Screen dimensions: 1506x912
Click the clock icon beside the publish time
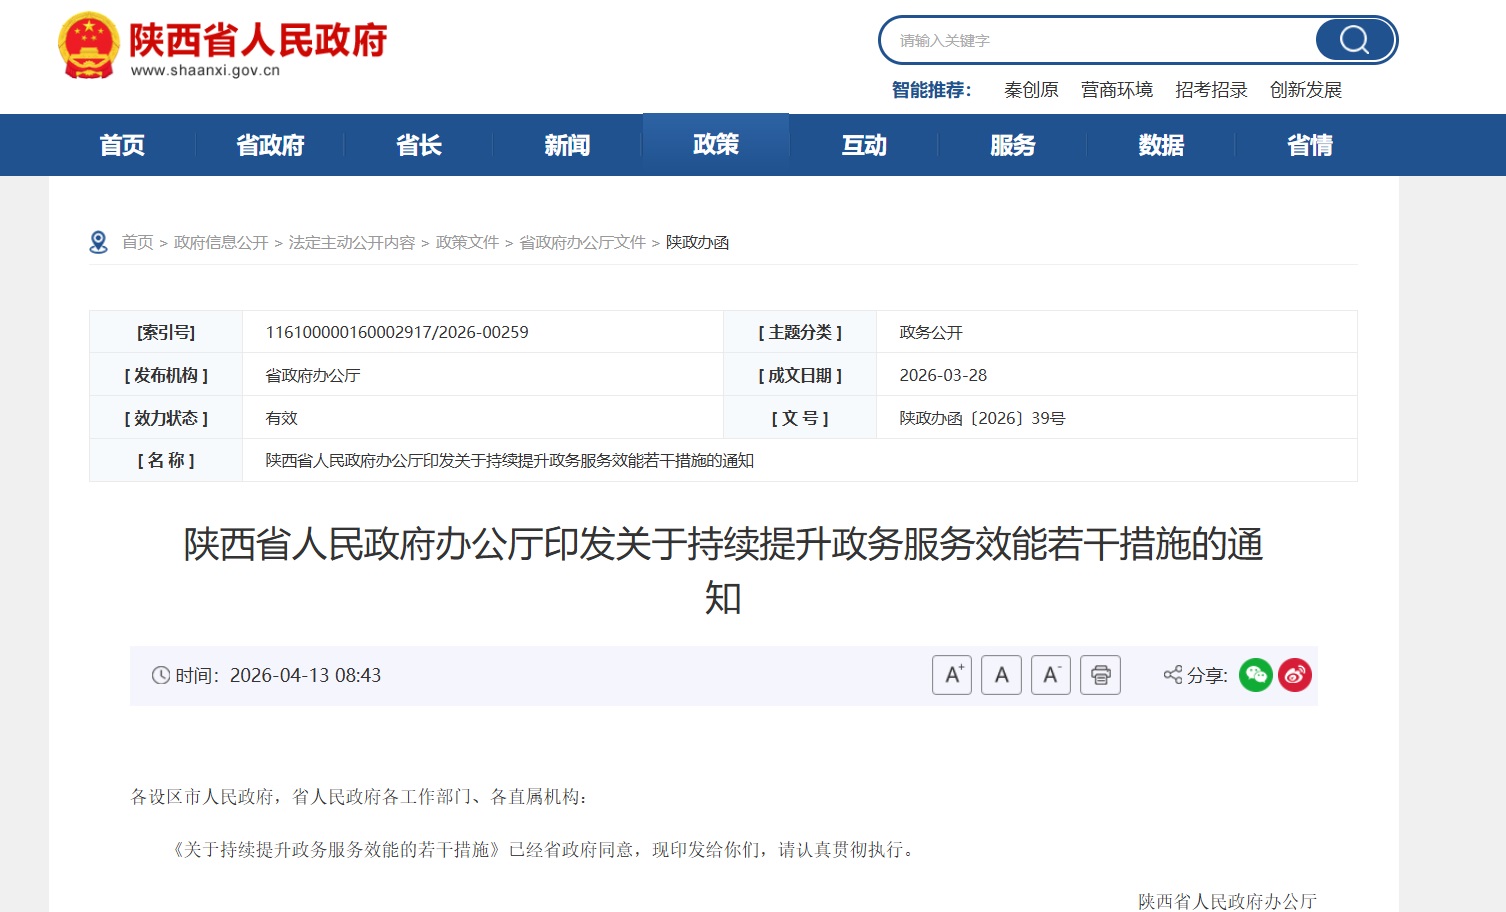[163, 675]
